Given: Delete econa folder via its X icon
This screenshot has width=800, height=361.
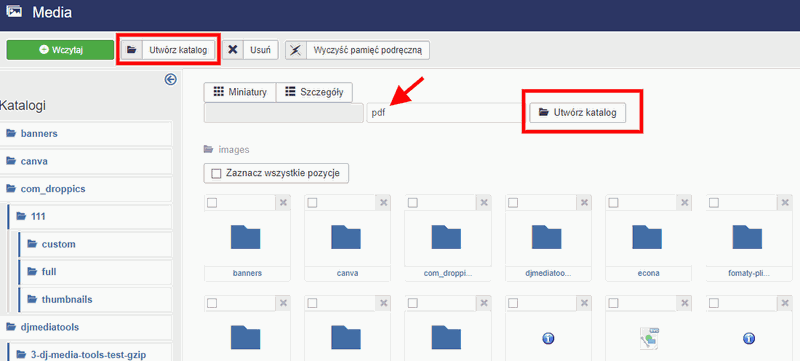Looking at the screenshot, I should (685, 203).
